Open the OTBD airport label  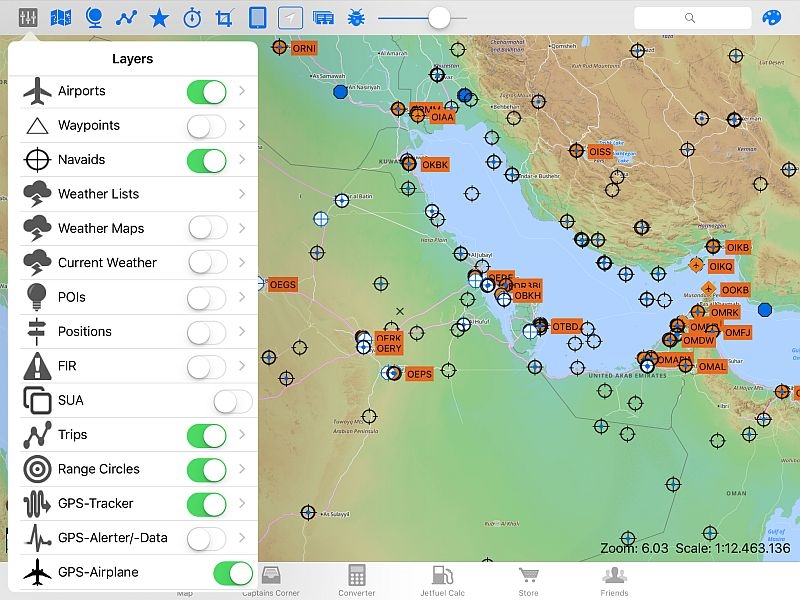click(565, 327)
